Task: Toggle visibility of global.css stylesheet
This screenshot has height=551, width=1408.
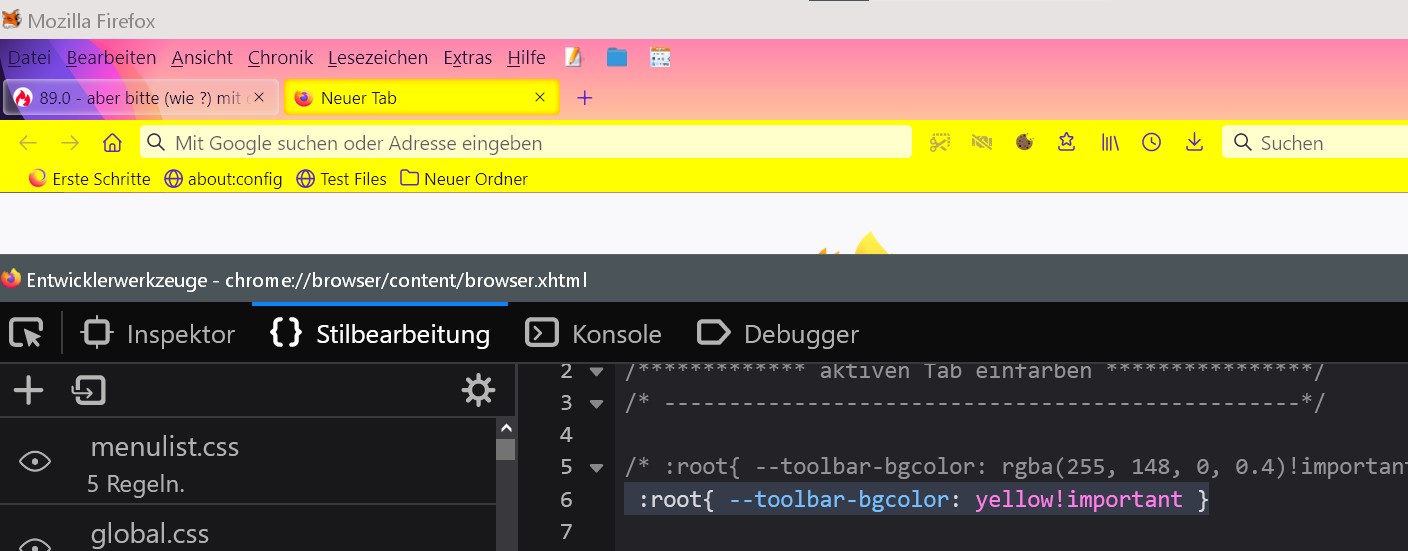Action: 35,544
